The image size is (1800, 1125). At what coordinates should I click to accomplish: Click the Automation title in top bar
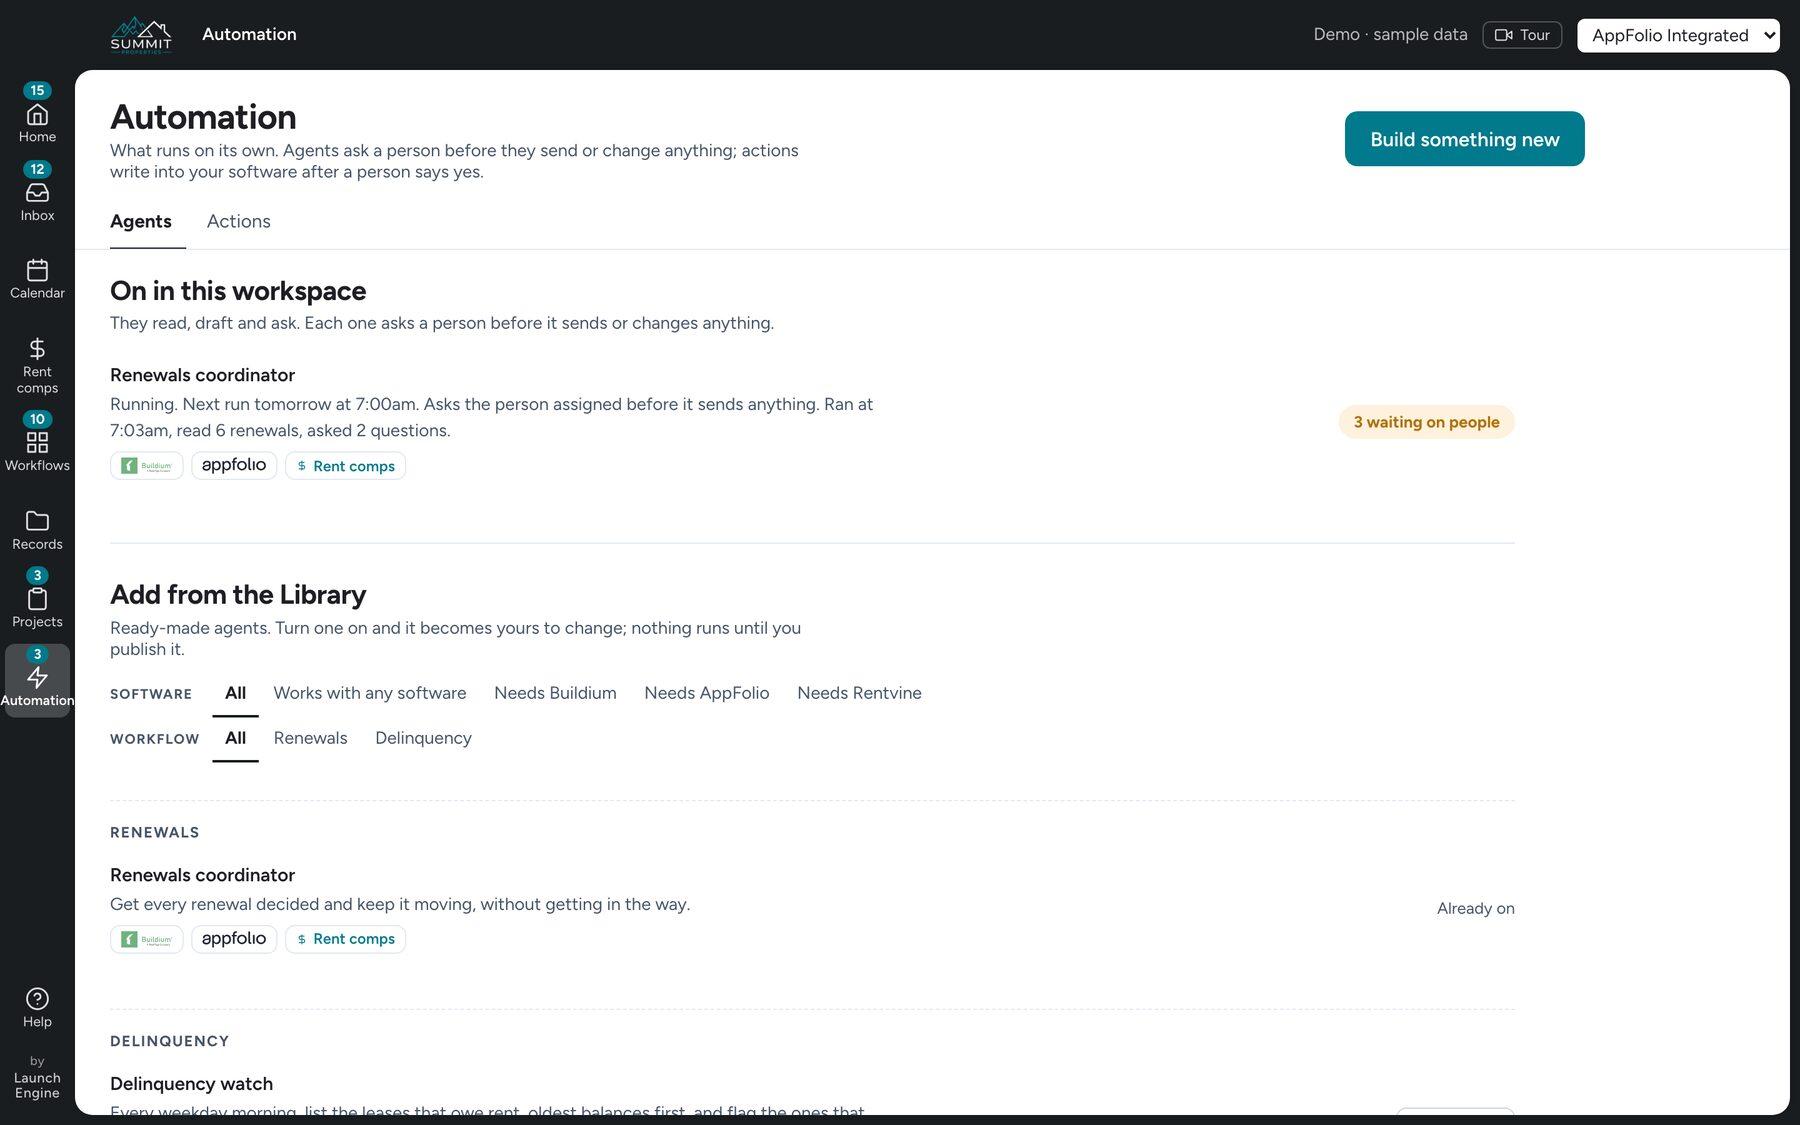[x=249, y=34]
